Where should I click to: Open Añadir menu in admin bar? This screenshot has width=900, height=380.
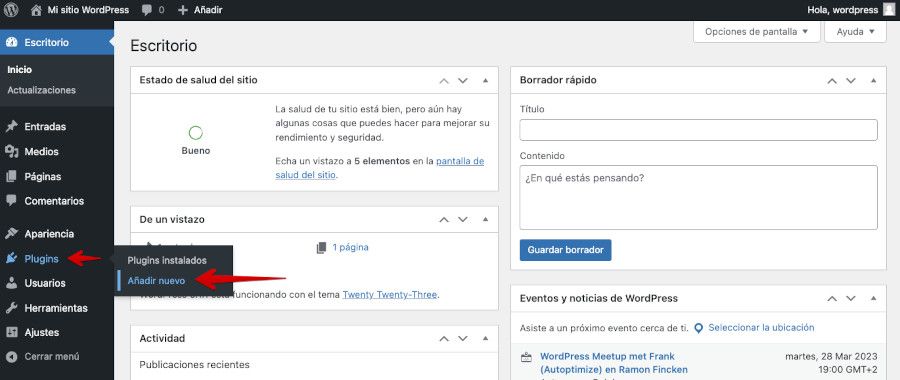point(200,10)
